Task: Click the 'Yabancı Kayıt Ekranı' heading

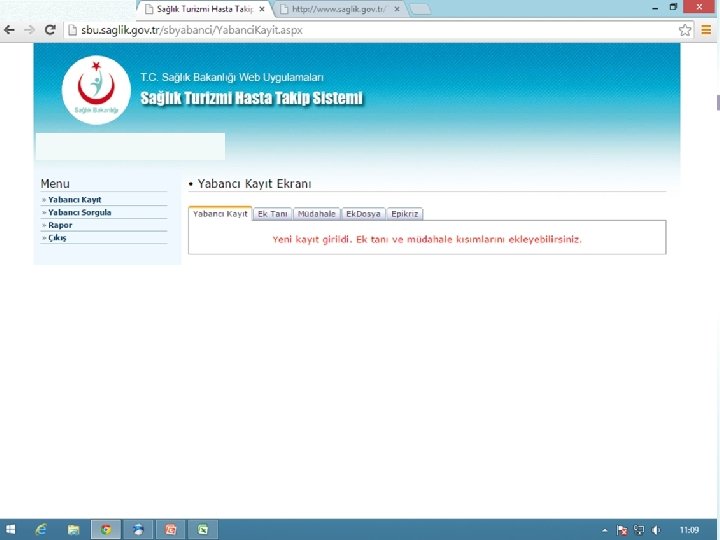Action: pos(254,184)
